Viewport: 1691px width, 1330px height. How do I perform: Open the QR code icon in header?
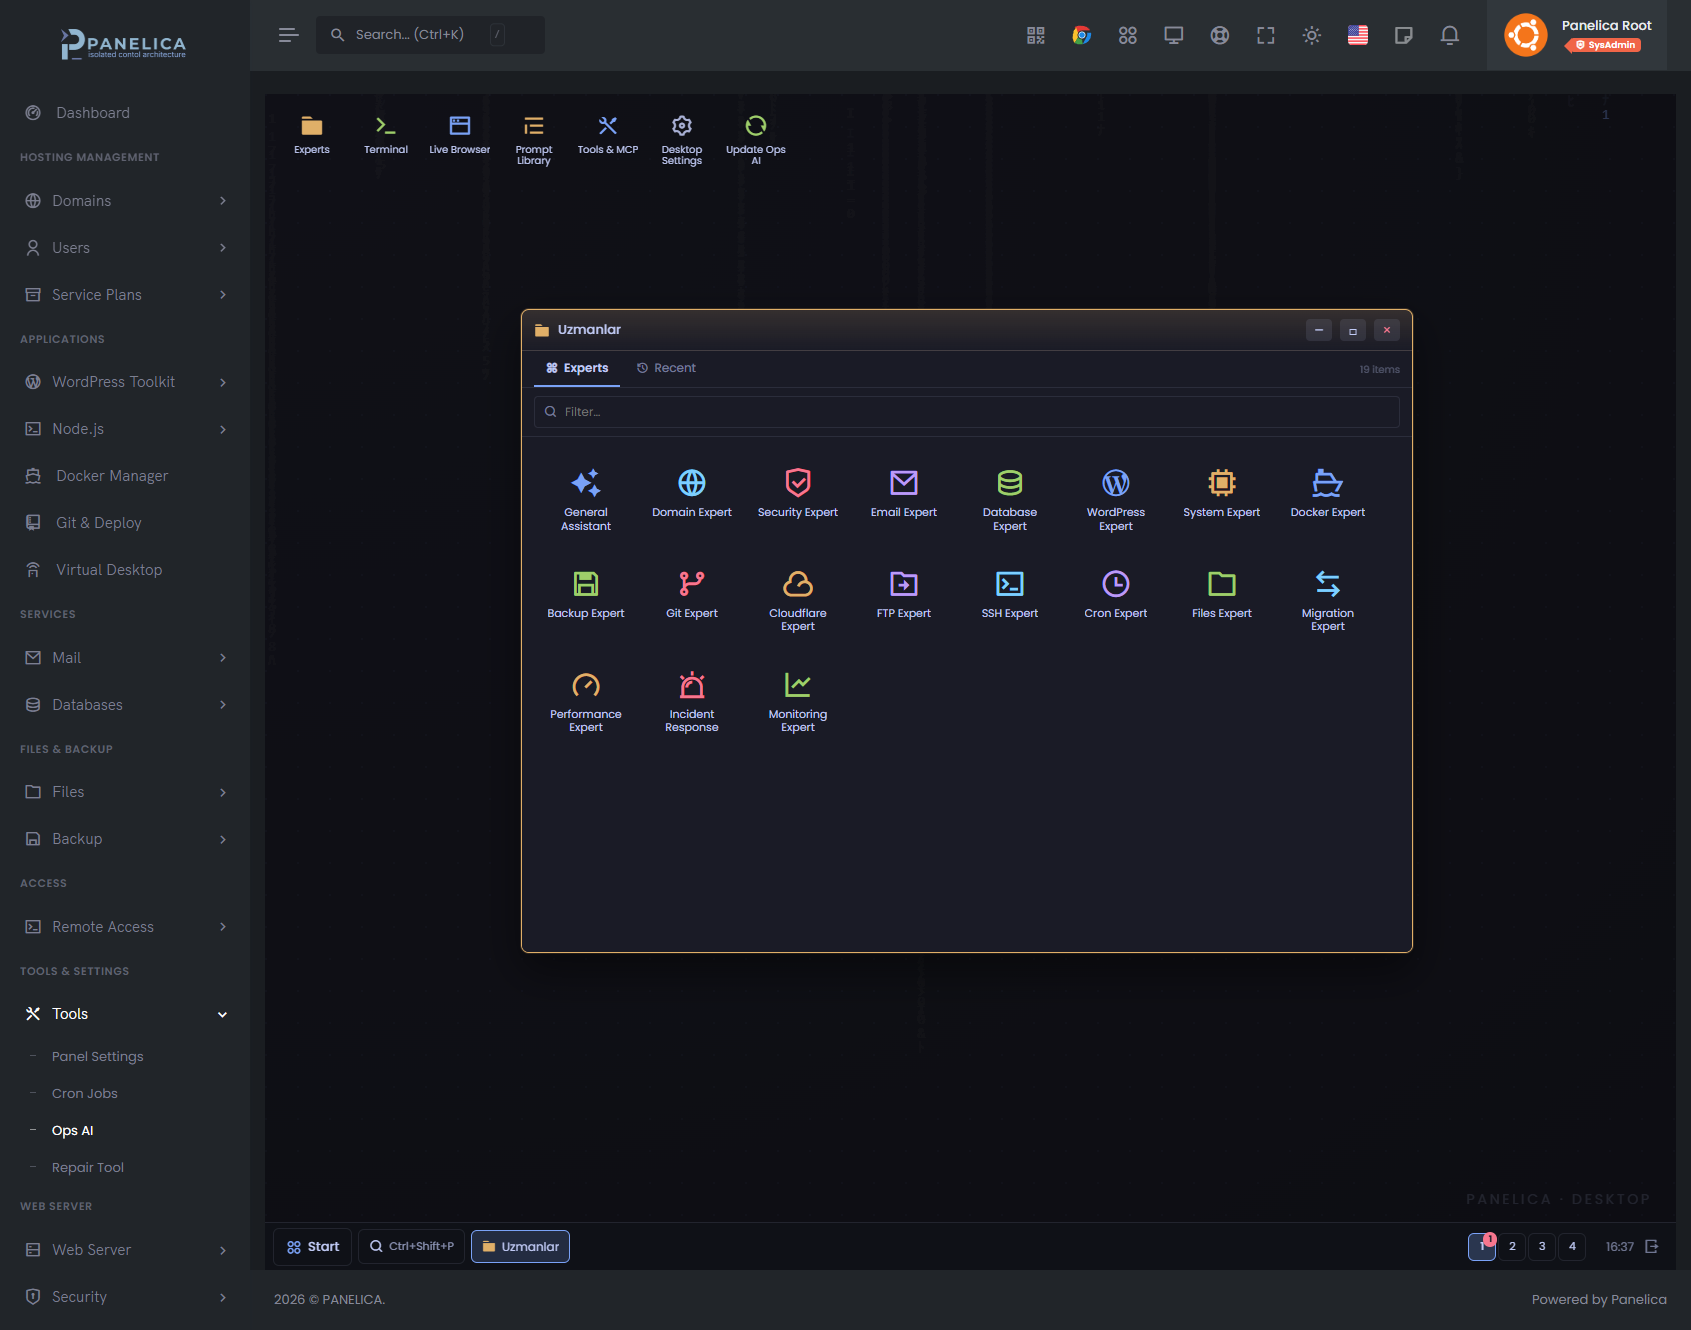1036,35
